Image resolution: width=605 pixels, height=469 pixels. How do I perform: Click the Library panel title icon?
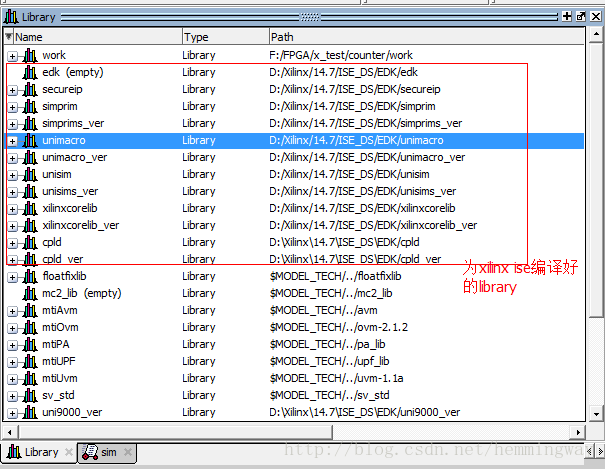[x=11, y=17]
